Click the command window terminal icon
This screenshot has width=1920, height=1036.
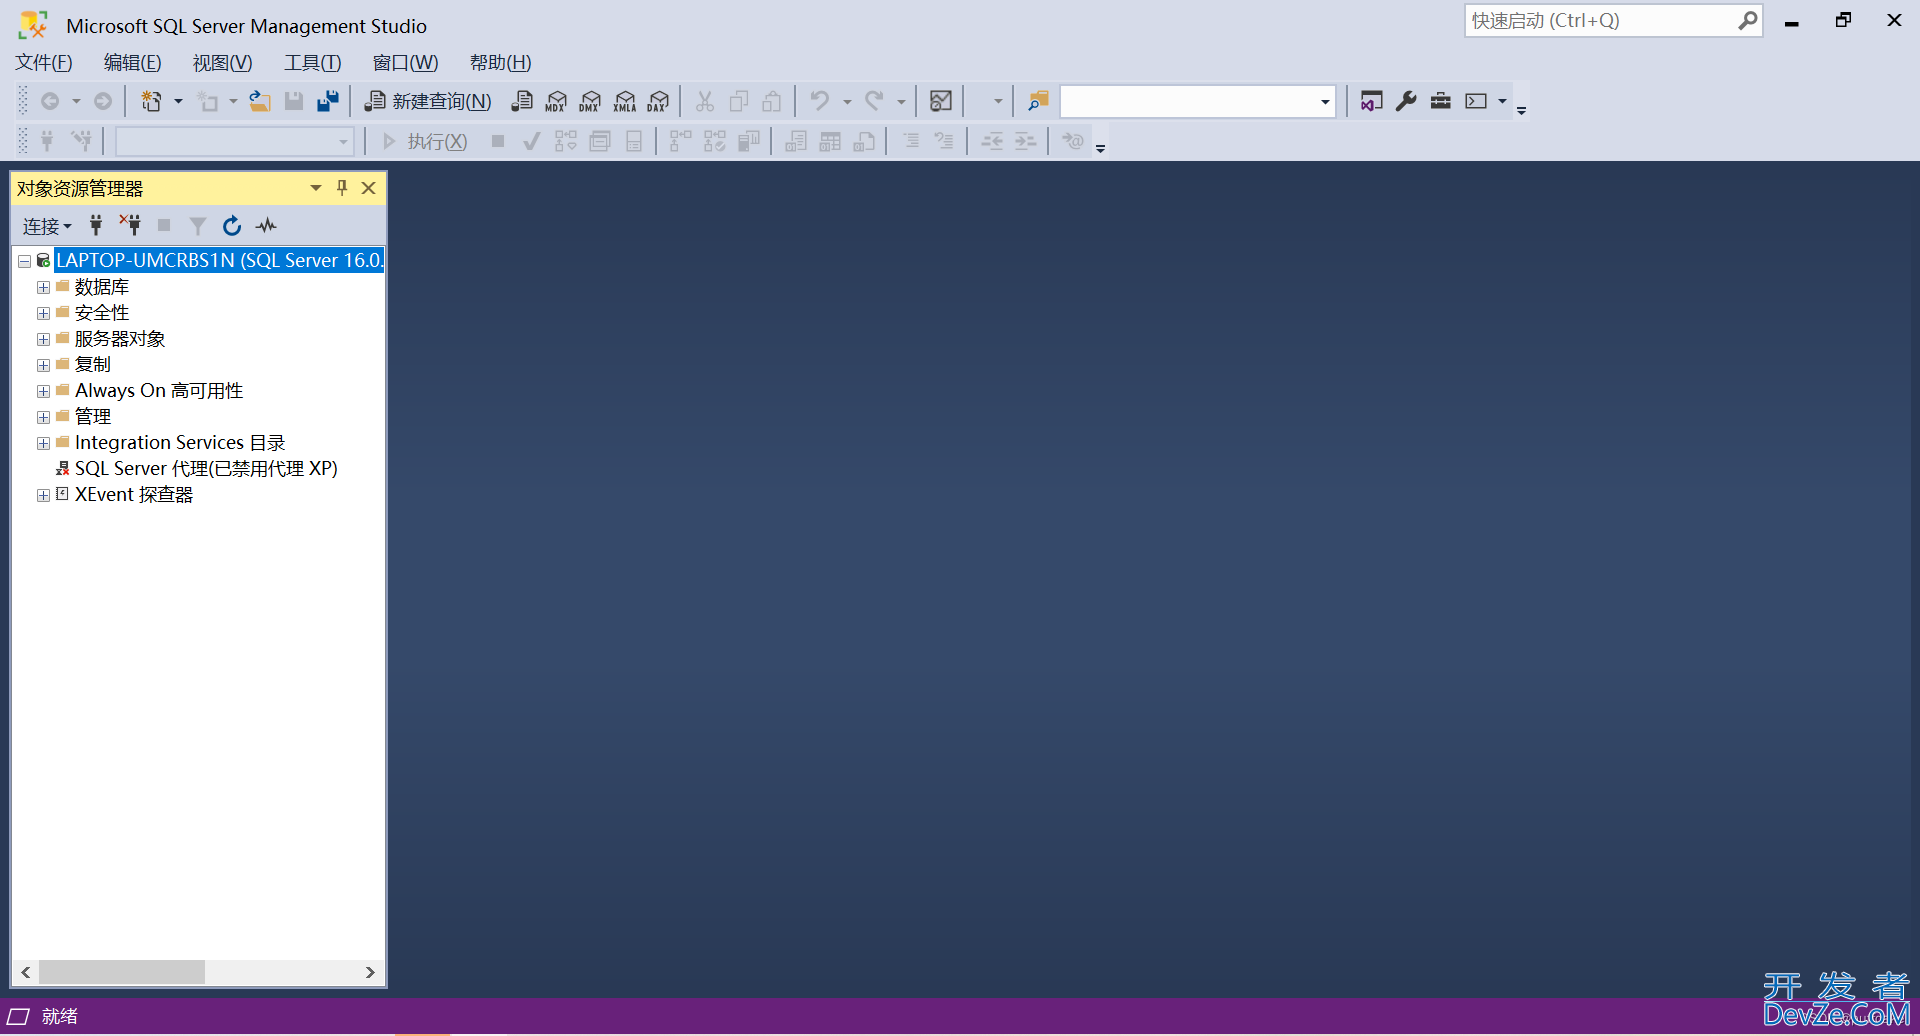click(1476, 101)
